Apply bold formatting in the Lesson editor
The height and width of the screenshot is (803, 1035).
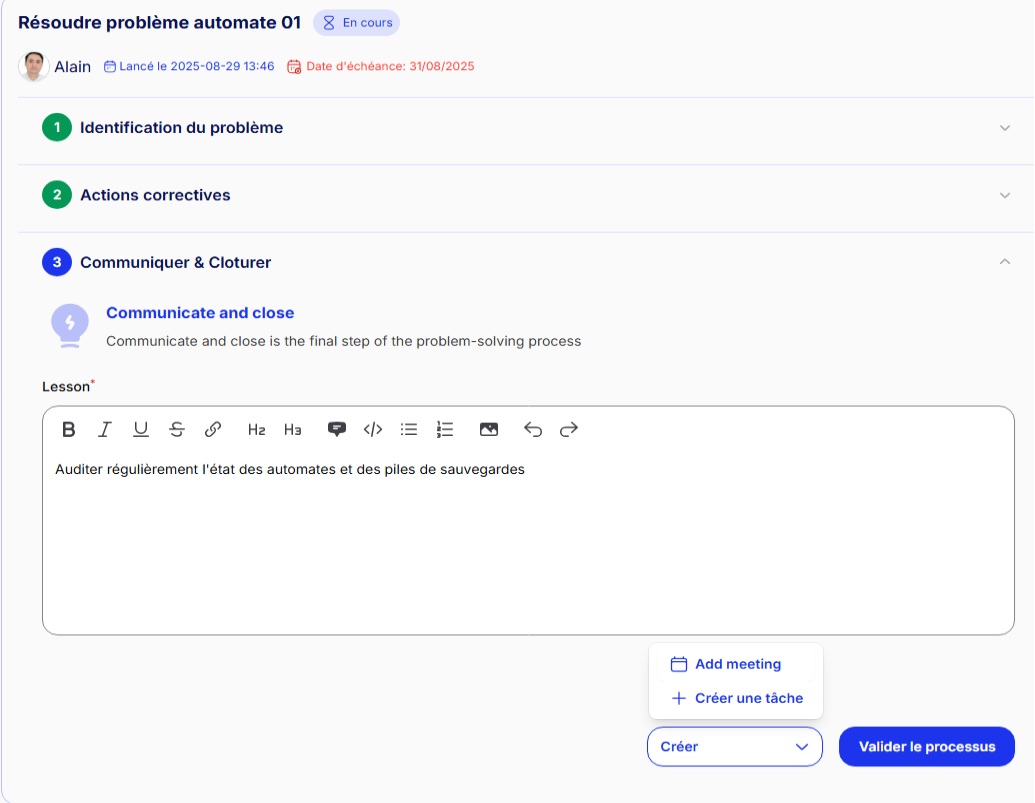pos(67,429)
